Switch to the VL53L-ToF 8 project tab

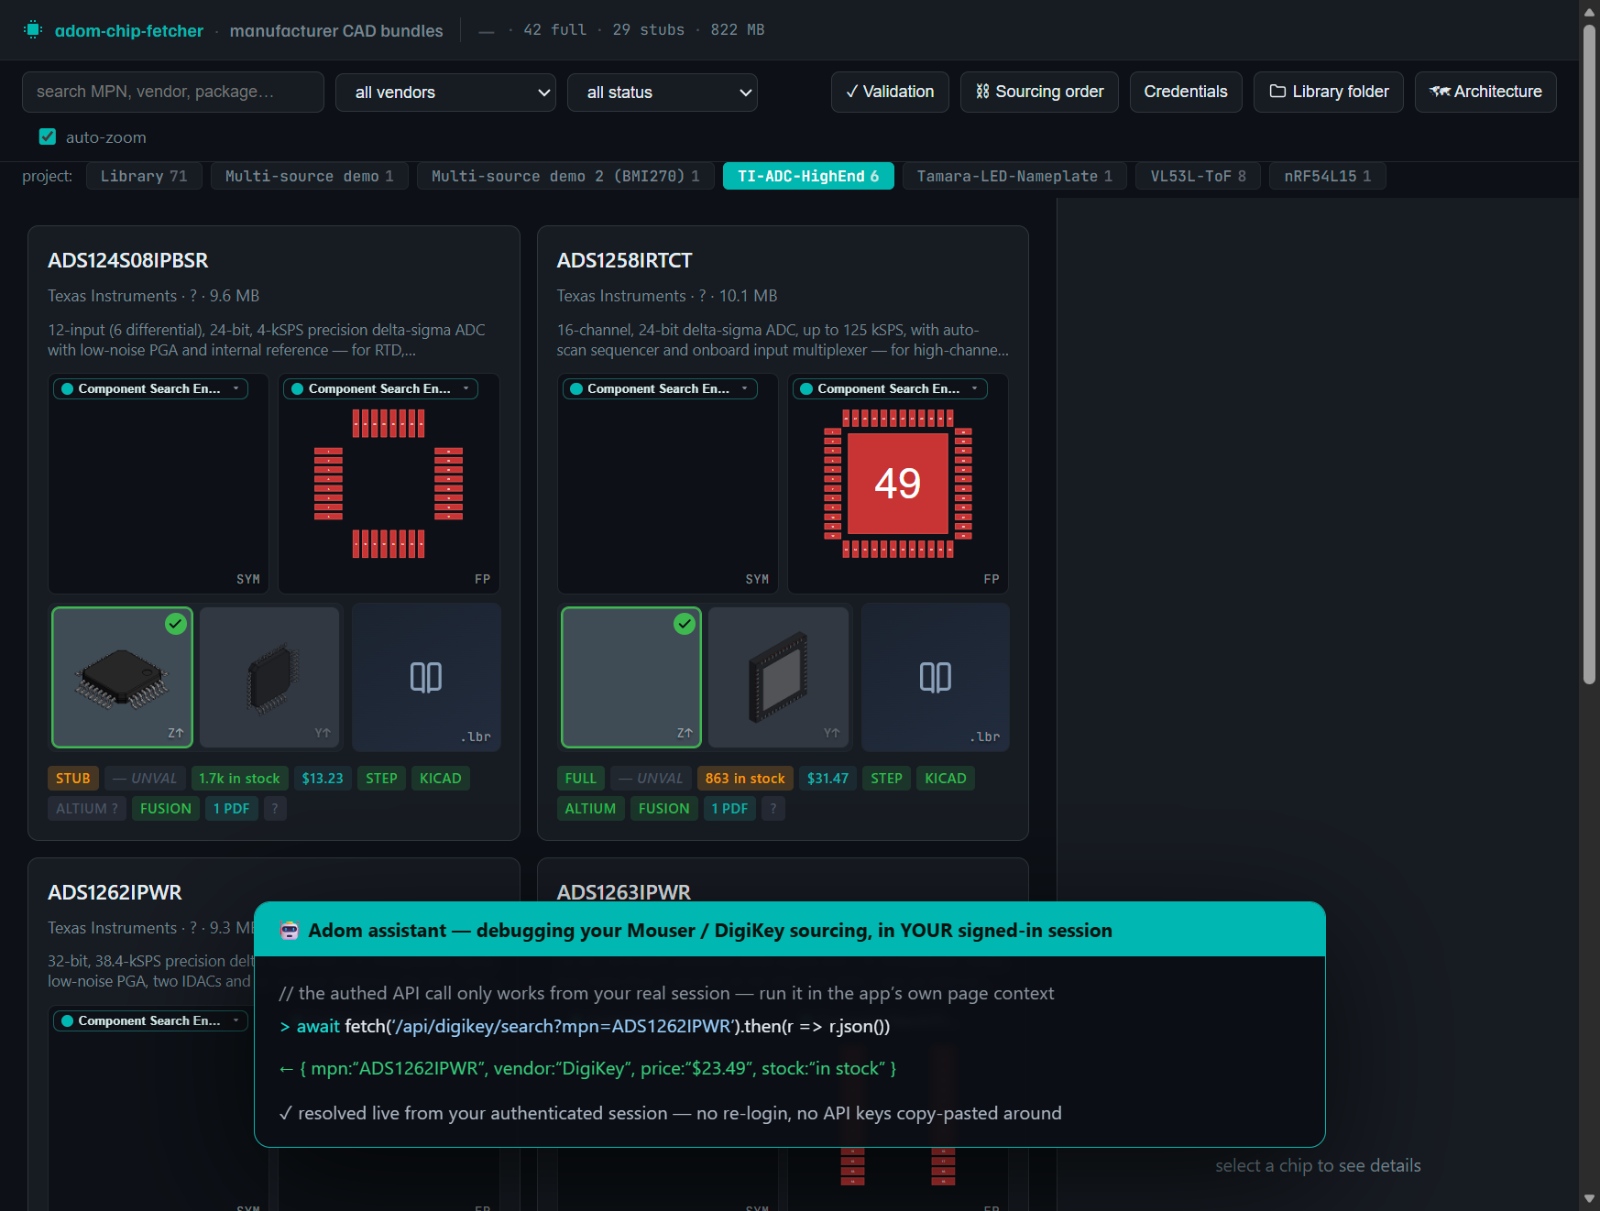point(1198,176)
